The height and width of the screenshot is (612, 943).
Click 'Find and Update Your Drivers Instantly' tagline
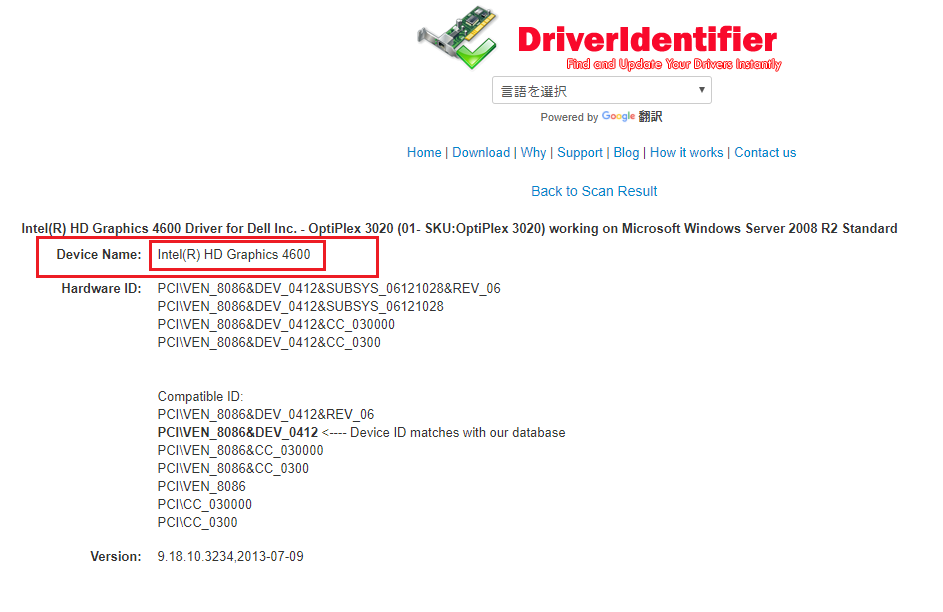click(x=674, y=64)
